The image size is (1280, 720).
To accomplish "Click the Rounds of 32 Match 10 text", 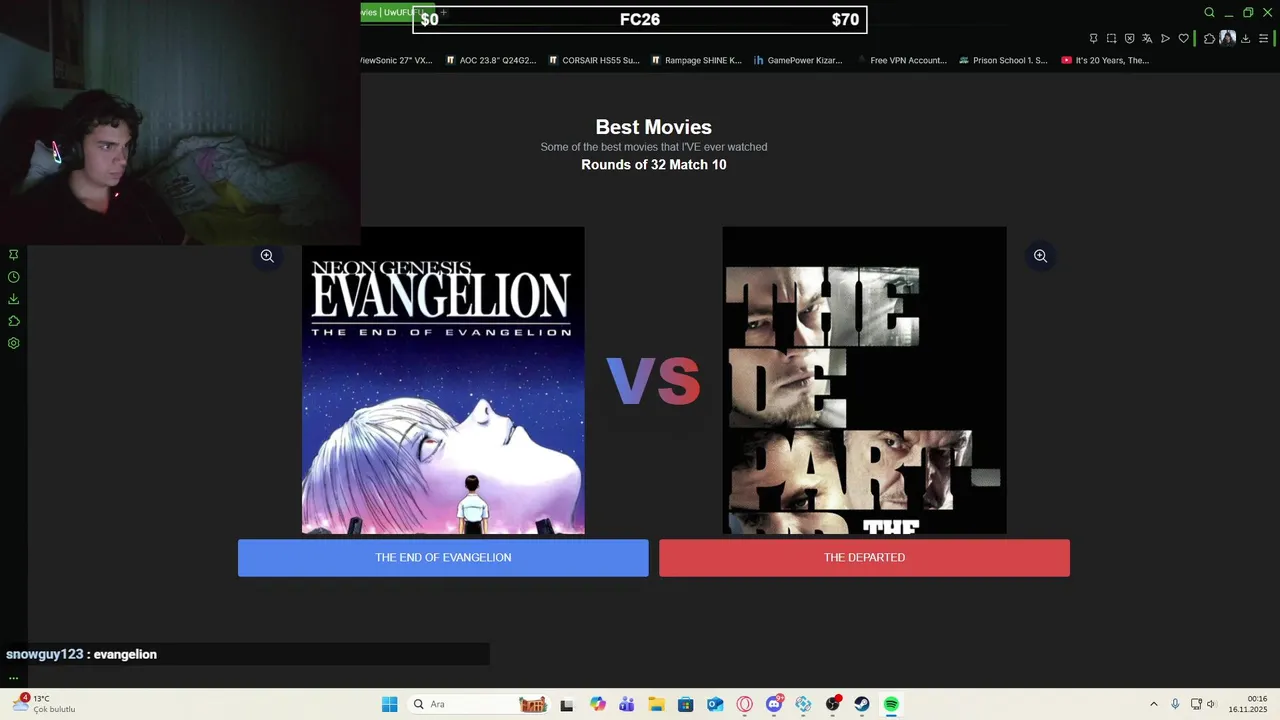I will [x=654, y=165].
